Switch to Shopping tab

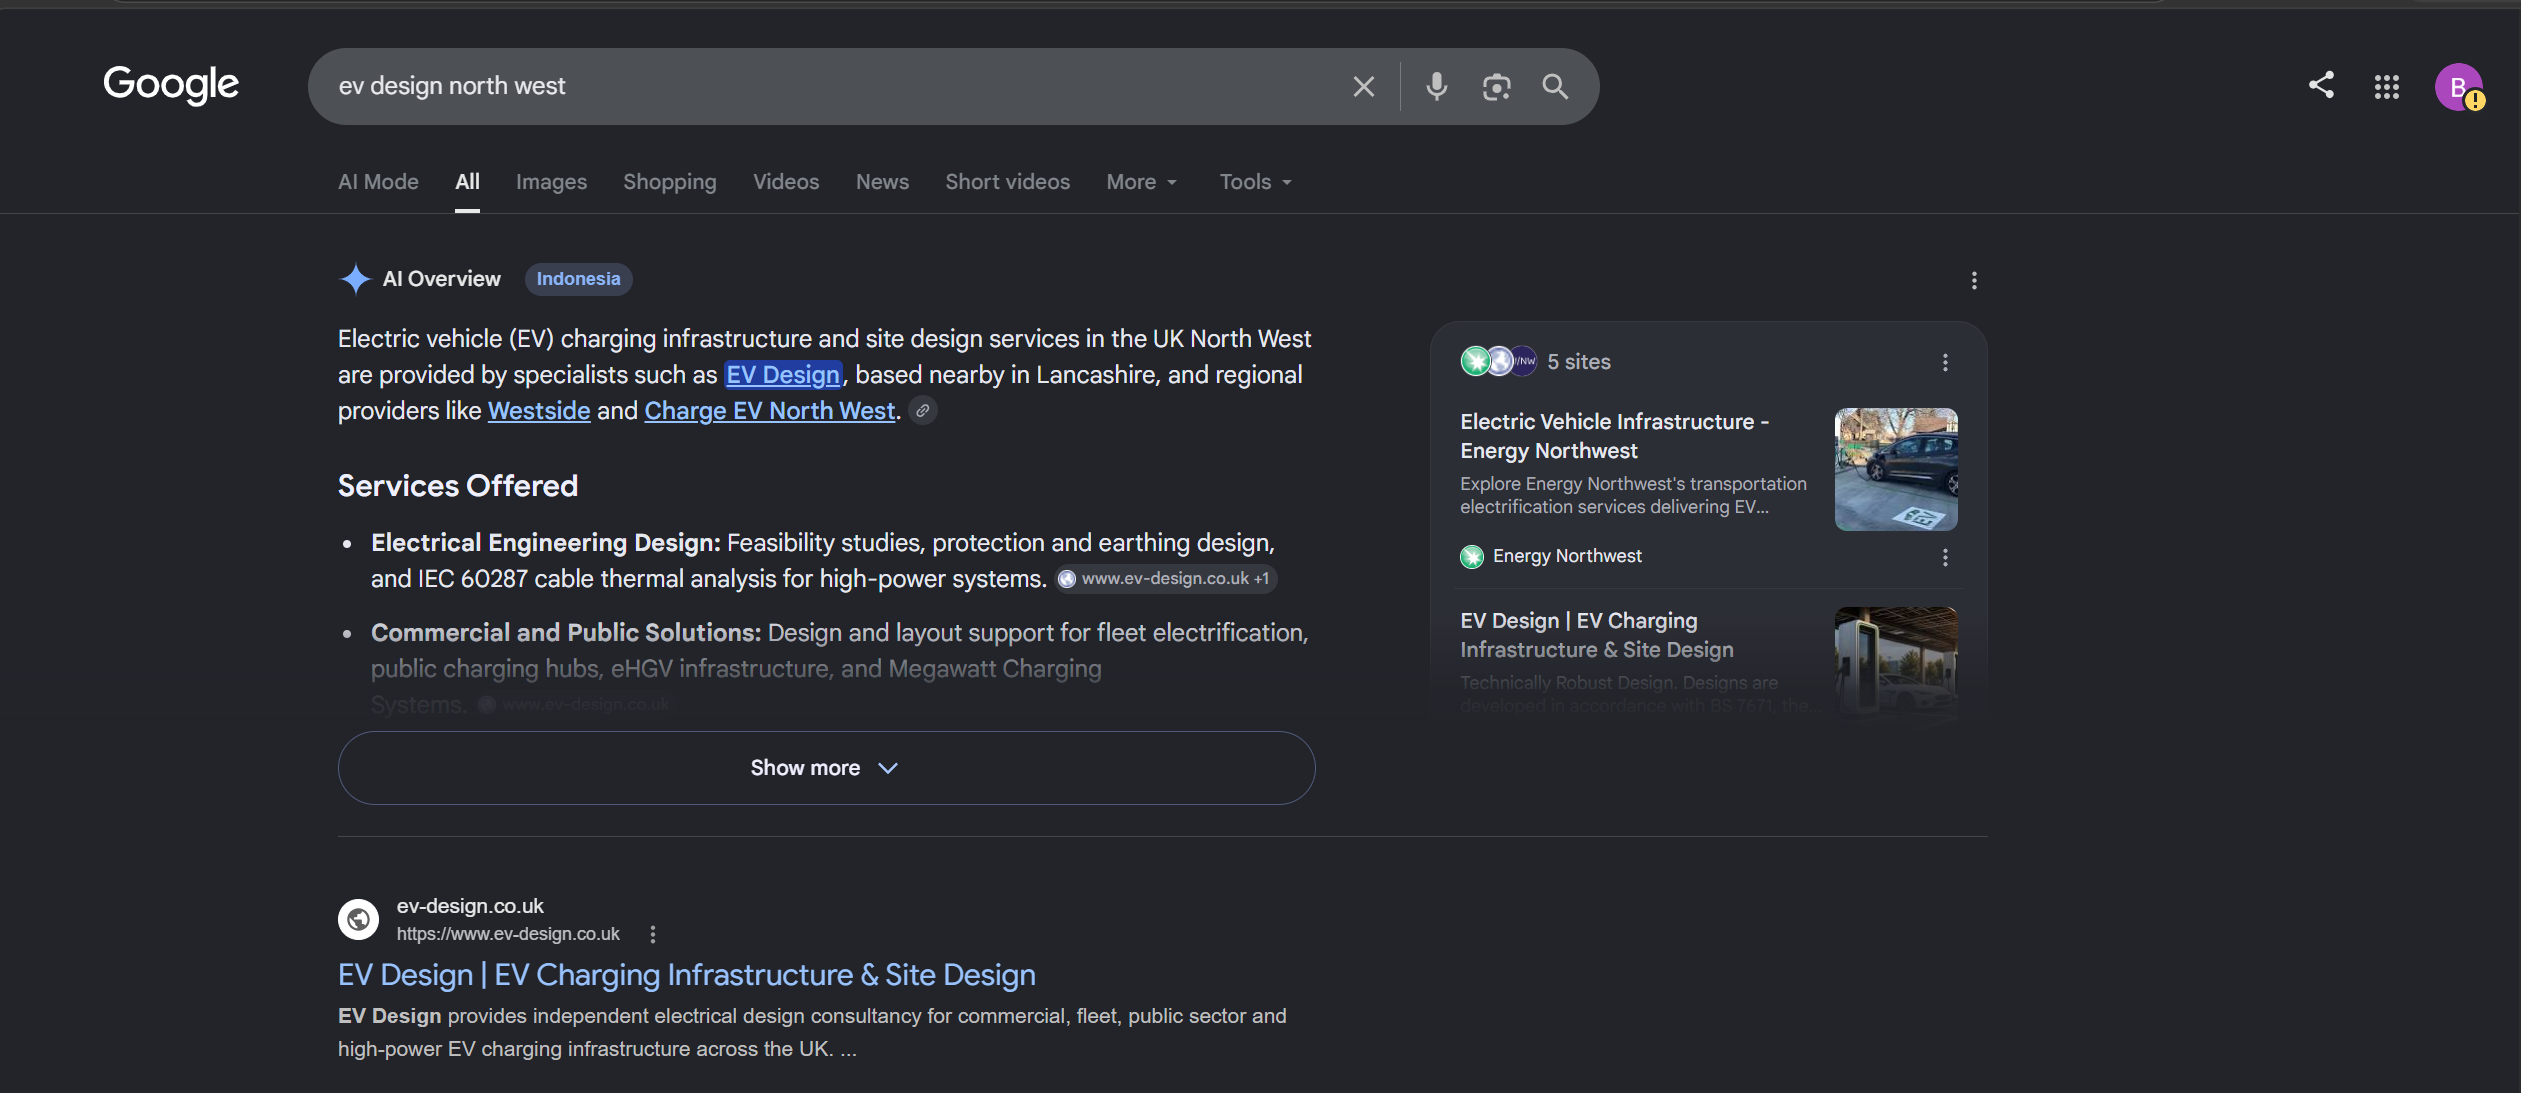click(670, 182)
